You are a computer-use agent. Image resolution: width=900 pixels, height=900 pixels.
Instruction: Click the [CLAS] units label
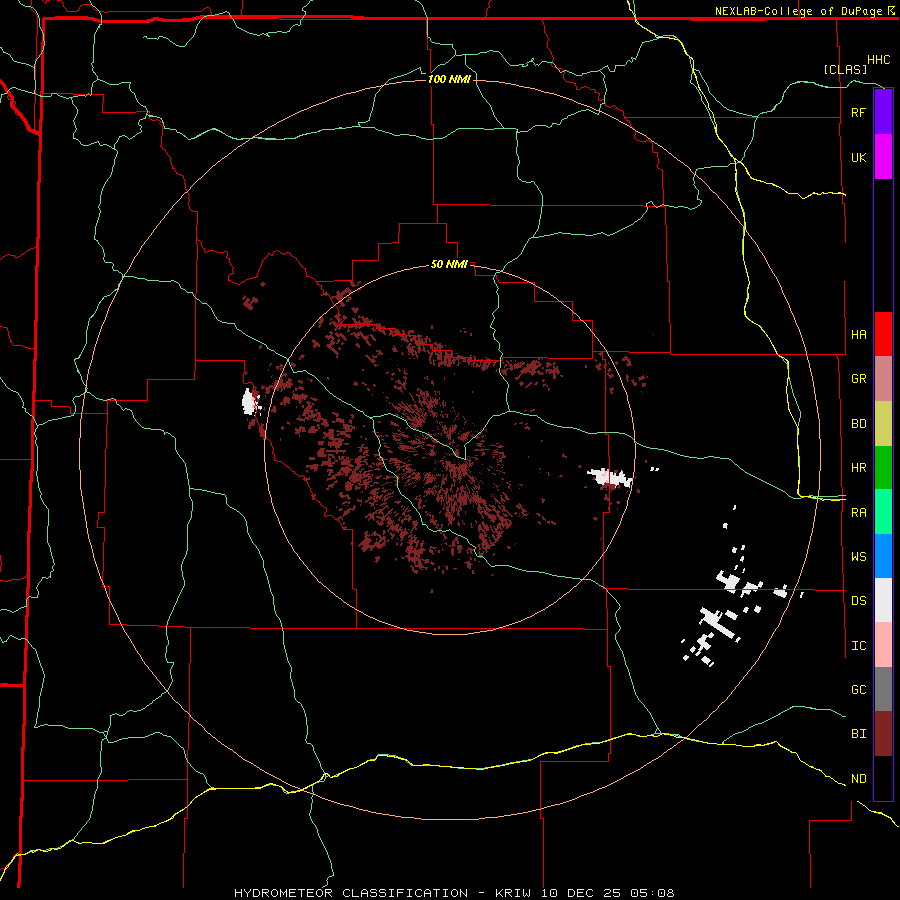click(845, 69)
